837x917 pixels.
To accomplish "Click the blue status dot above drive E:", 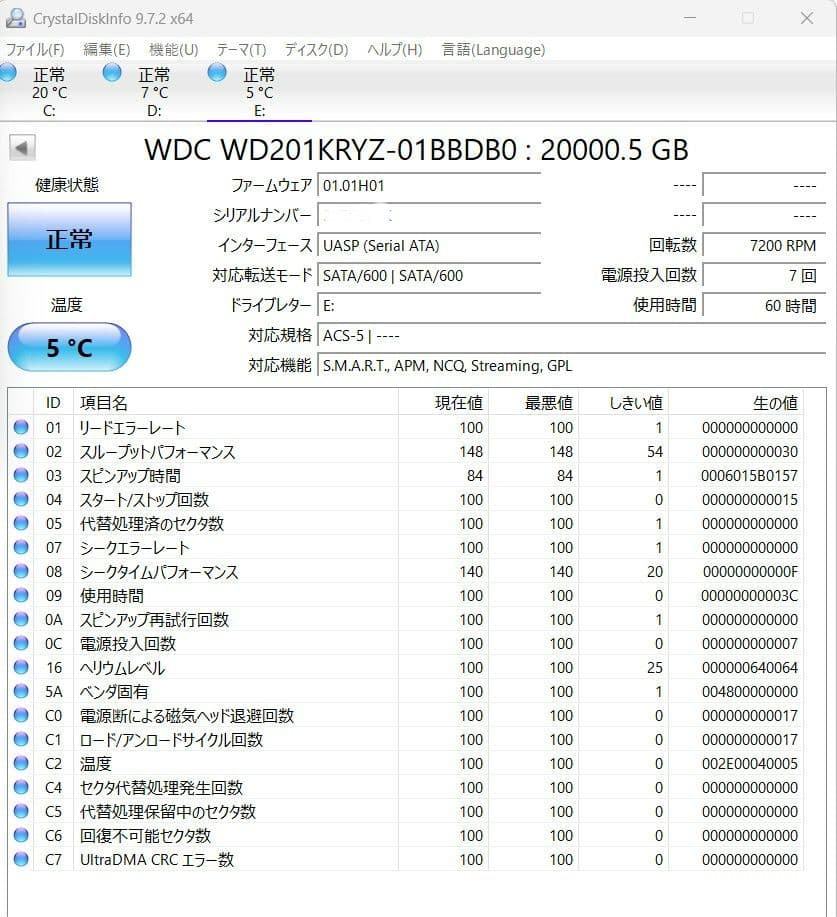I will point(216,71).
